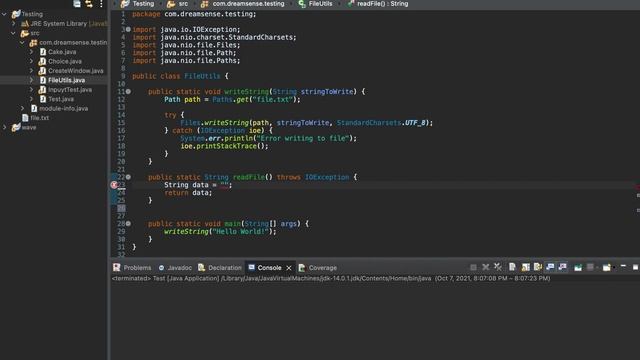Collapse writeString method fold at line 11

[x=128, y=91]
